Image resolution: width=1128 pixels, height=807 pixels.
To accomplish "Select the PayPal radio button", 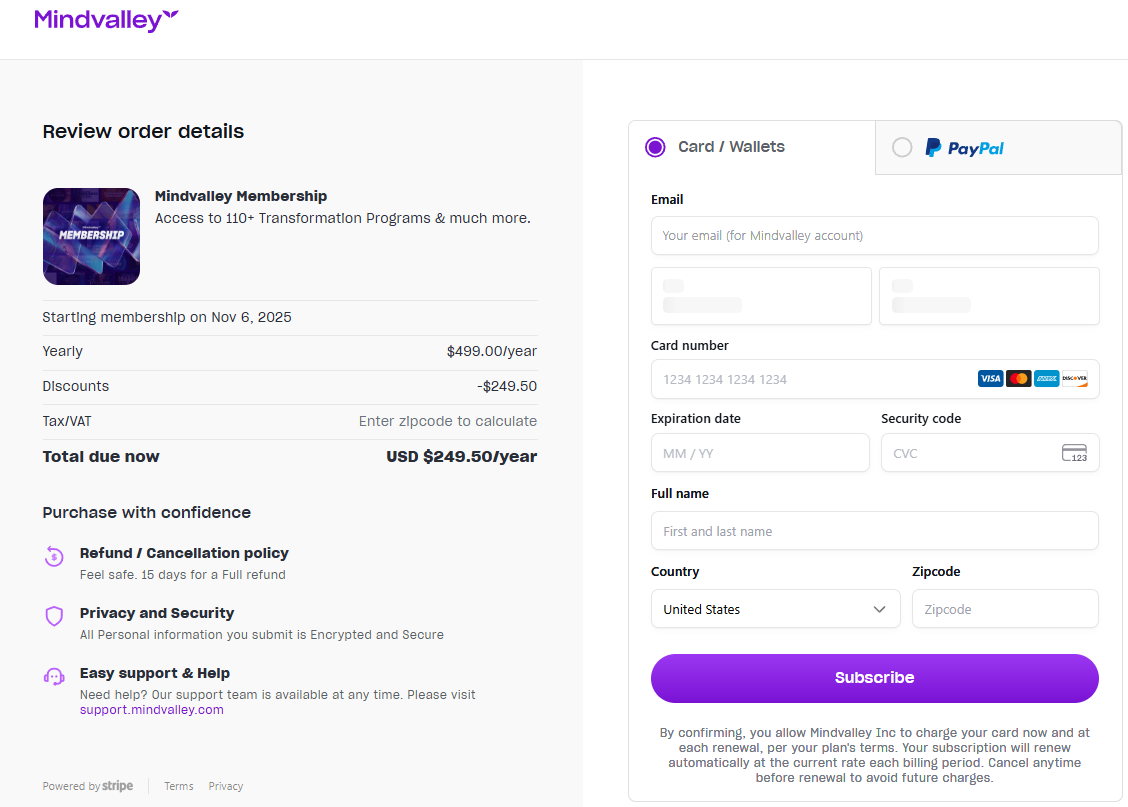I will coord(902,147).
